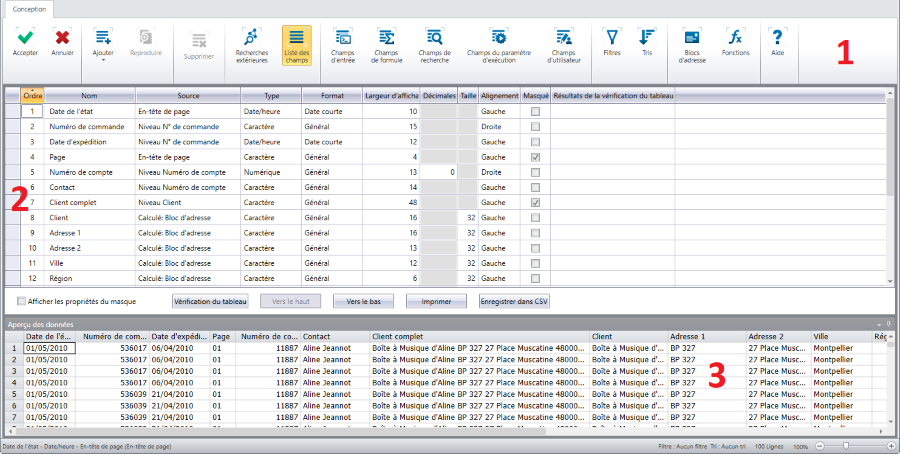The height and width of the screenshot is (454, 900).
Task: Click the green Accepter checkmark icon
Action: click(x=25, y=38)
